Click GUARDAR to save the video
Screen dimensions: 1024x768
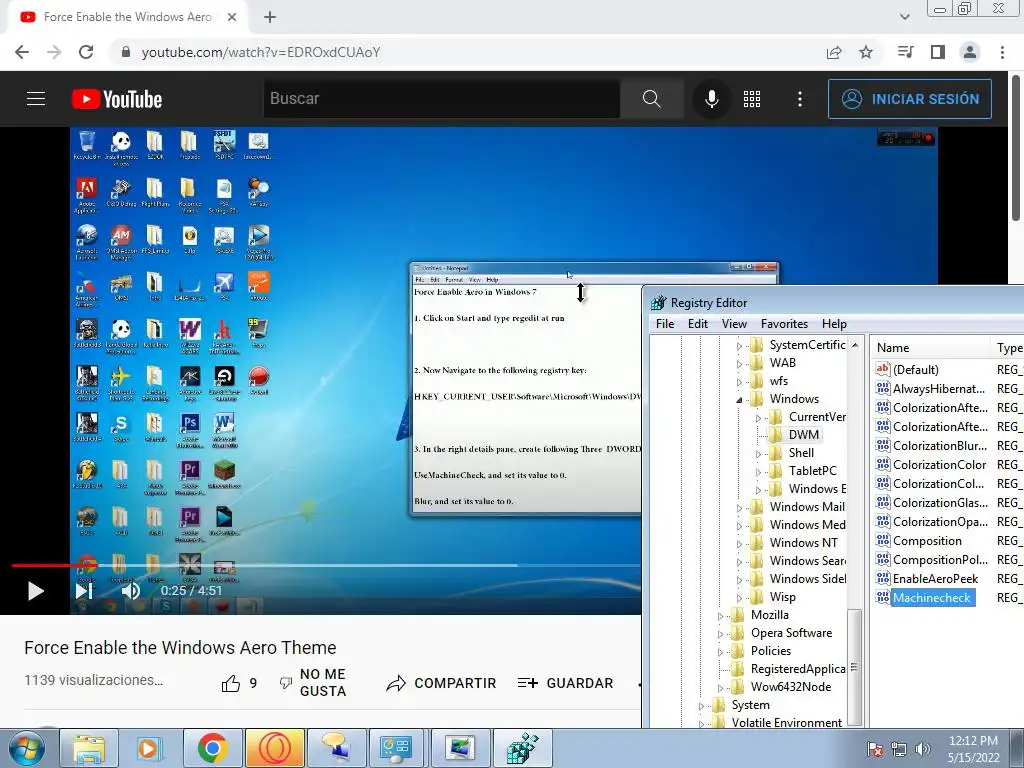pos(566,683)
